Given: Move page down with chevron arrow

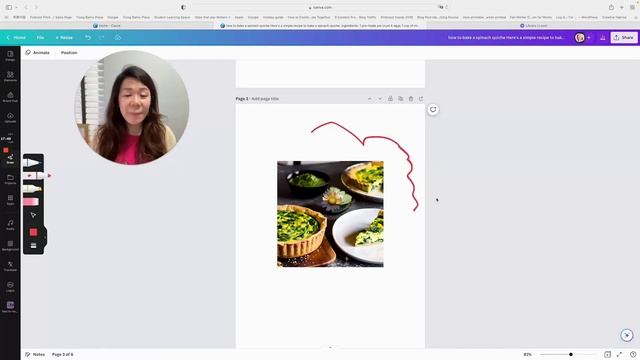Looking at the screenshot, I should click(x=380, y=99).
